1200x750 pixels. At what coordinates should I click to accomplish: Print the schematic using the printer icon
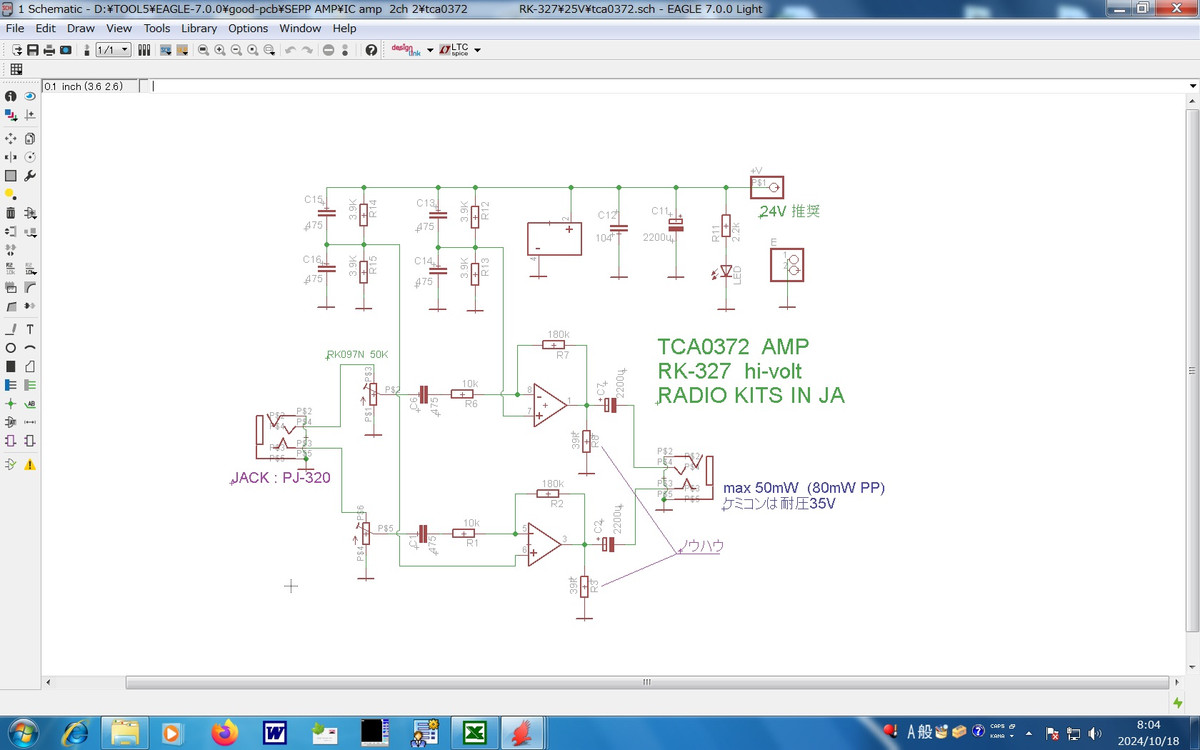(49, 50)
